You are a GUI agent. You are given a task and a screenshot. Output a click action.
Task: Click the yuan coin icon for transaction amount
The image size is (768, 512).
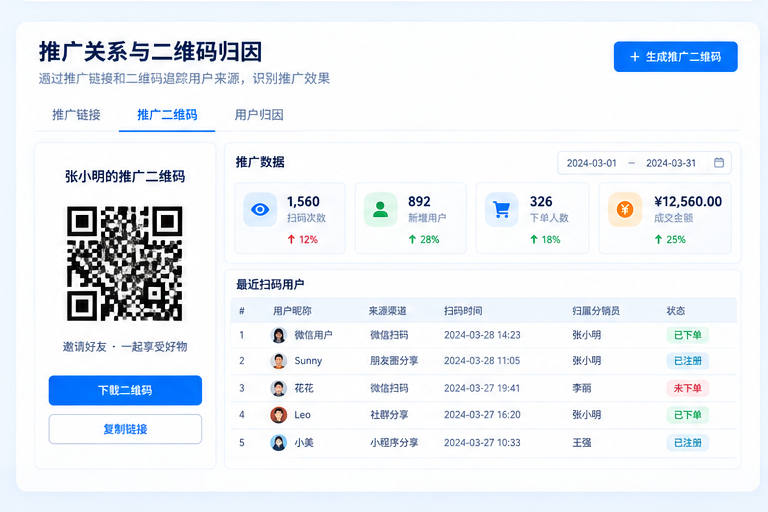(x=625, y=210)
